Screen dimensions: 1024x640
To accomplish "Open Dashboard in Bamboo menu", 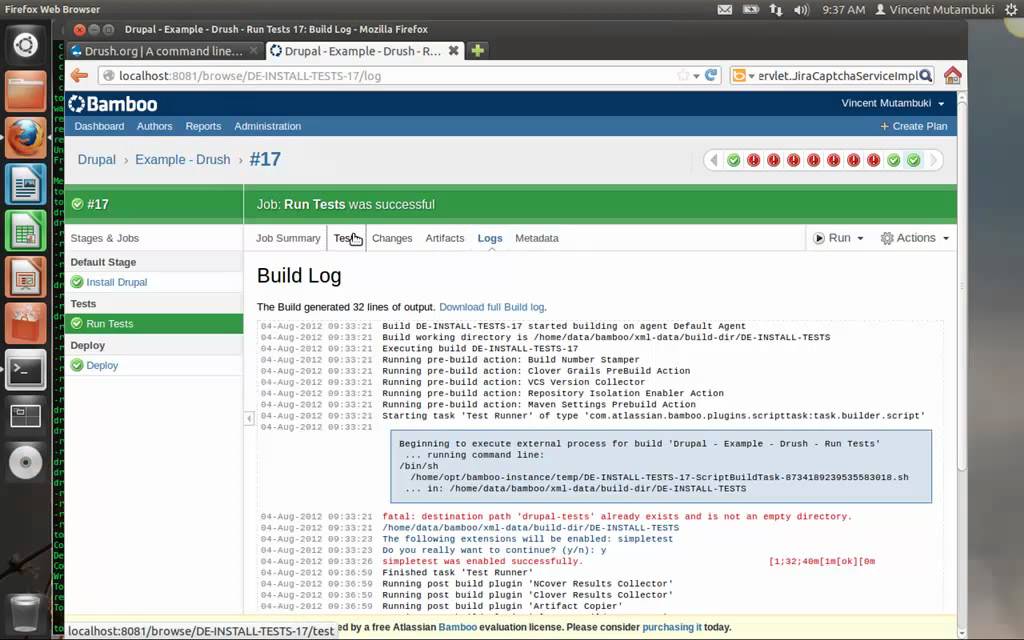I will [x=99, y=126].
